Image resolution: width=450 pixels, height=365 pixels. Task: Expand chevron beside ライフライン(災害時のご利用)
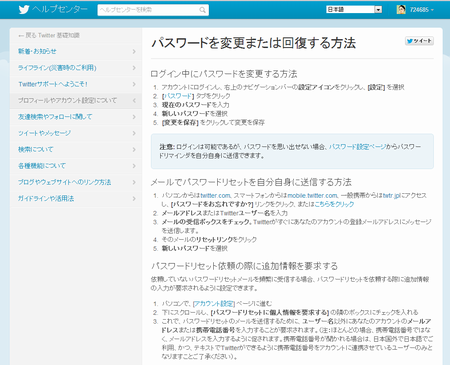[x=134, y=68]
